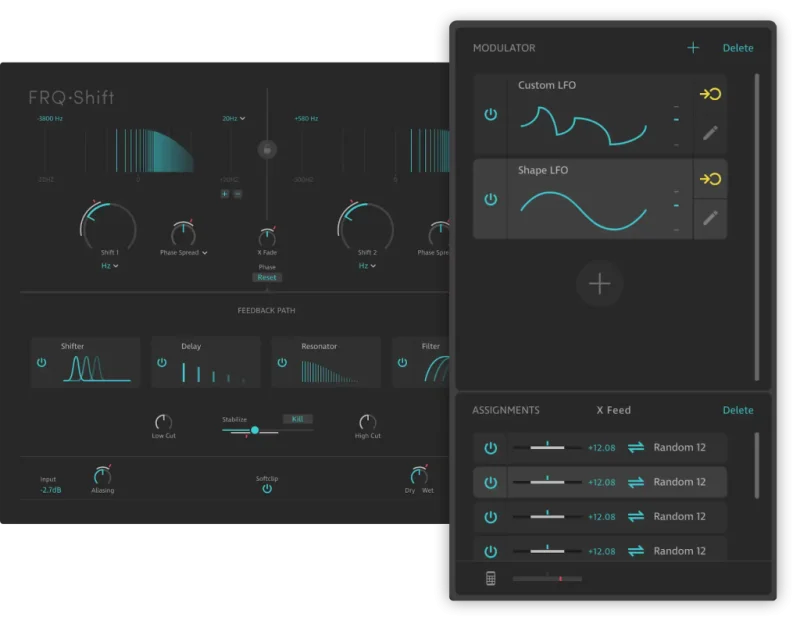
Task: Click the small minus button below spectrum
Action: click(x=237, y=194)
